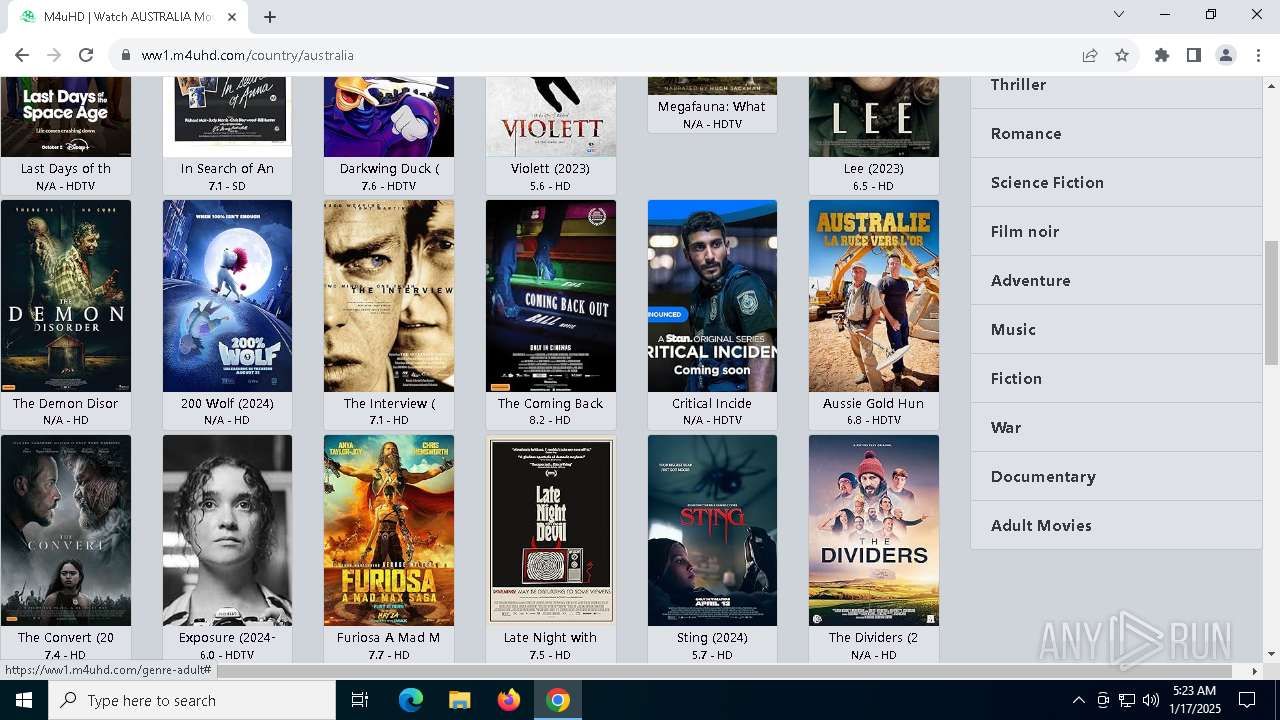Close the M4uHD tab
This screenshot has height=720, width=1280.
tap(233, 17)
